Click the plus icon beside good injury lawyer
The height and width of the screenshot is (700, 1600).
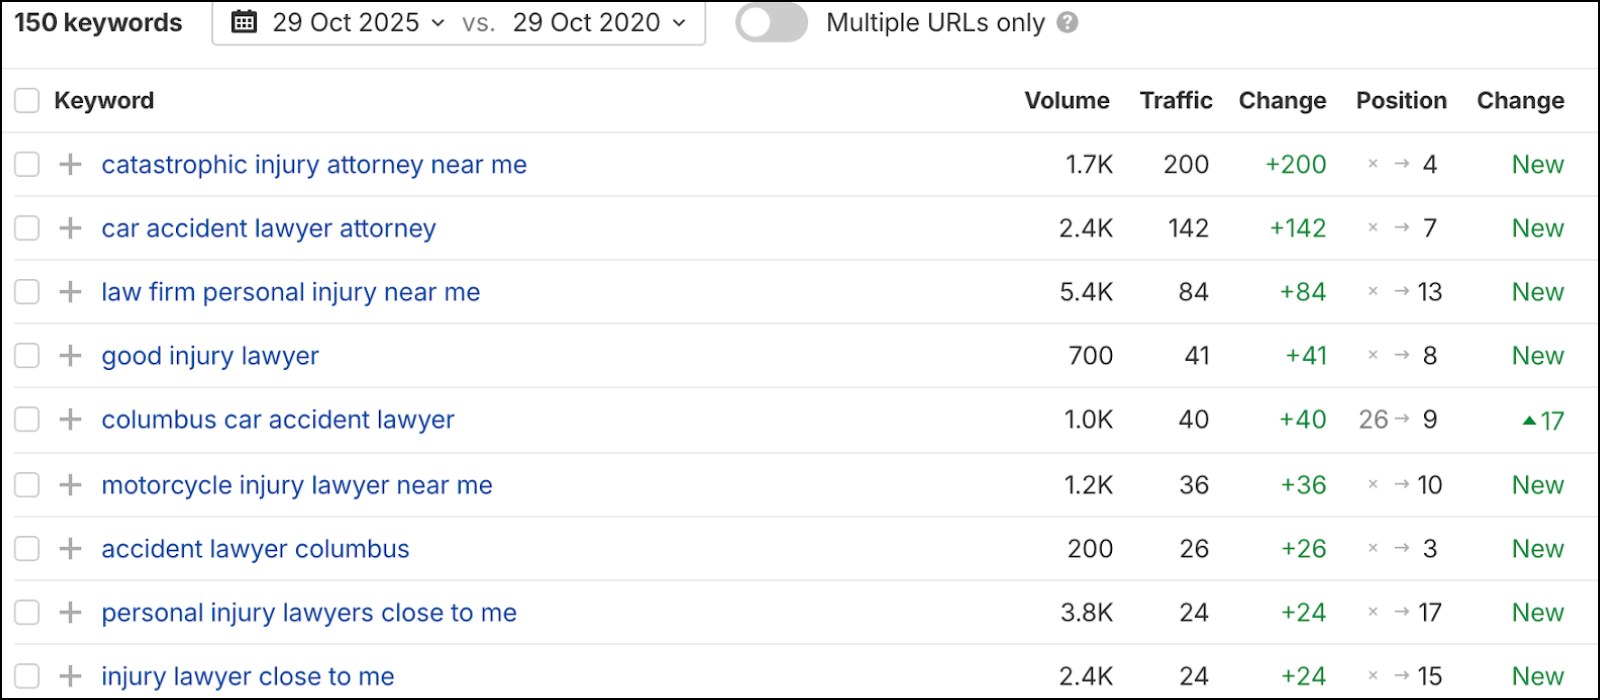click(69, 355)
